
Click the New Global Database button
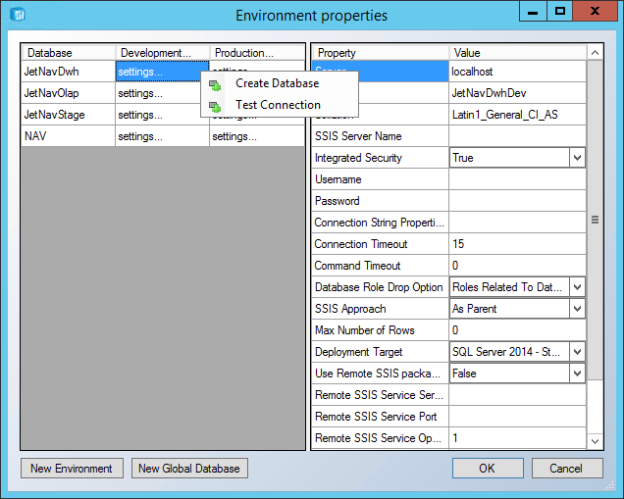[189, 468]
